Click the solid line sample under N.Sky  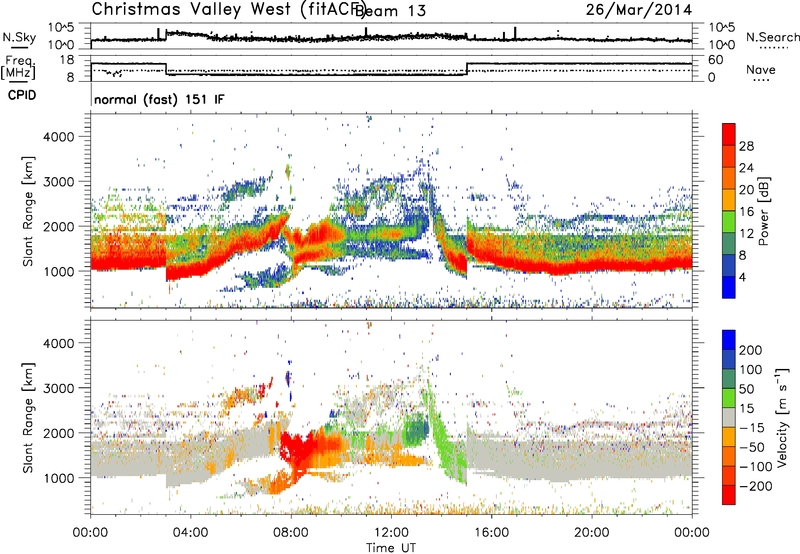click(x=19, y=47)
